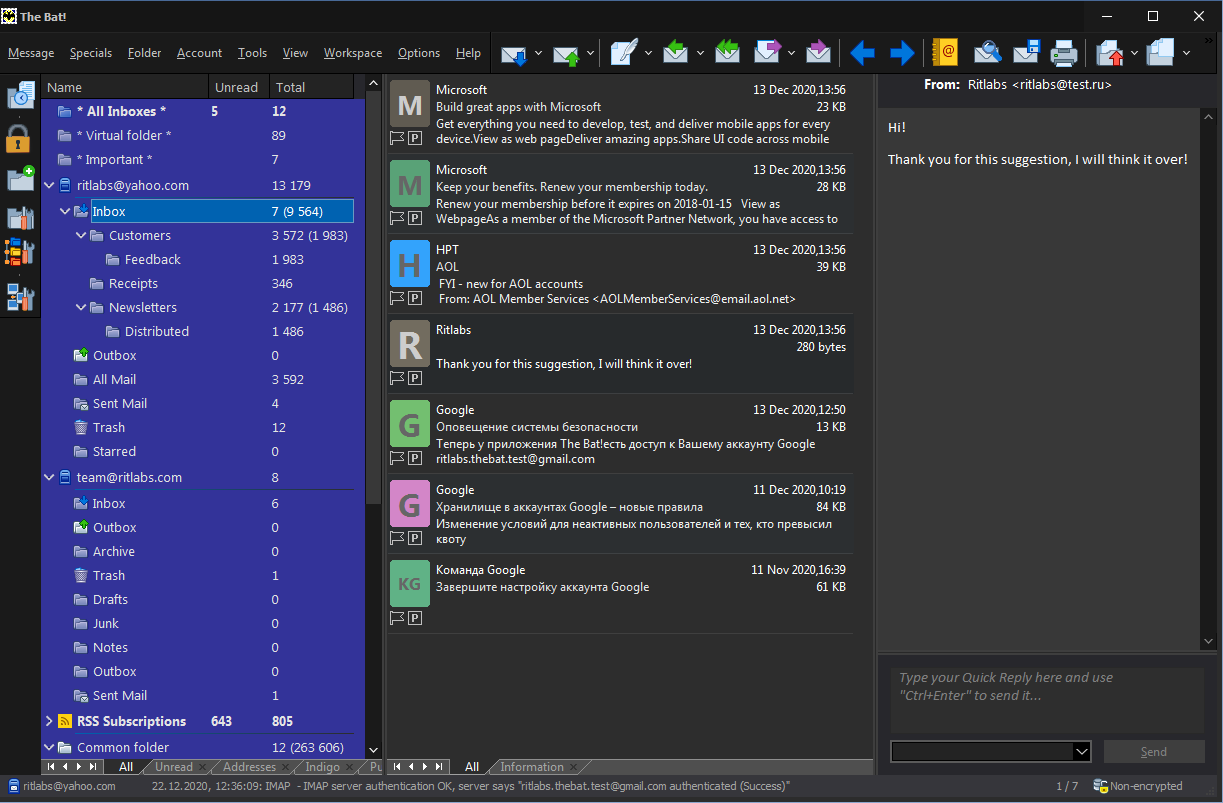
Task: Sort folders by the Name column header
Action: (x=126, y=87)
